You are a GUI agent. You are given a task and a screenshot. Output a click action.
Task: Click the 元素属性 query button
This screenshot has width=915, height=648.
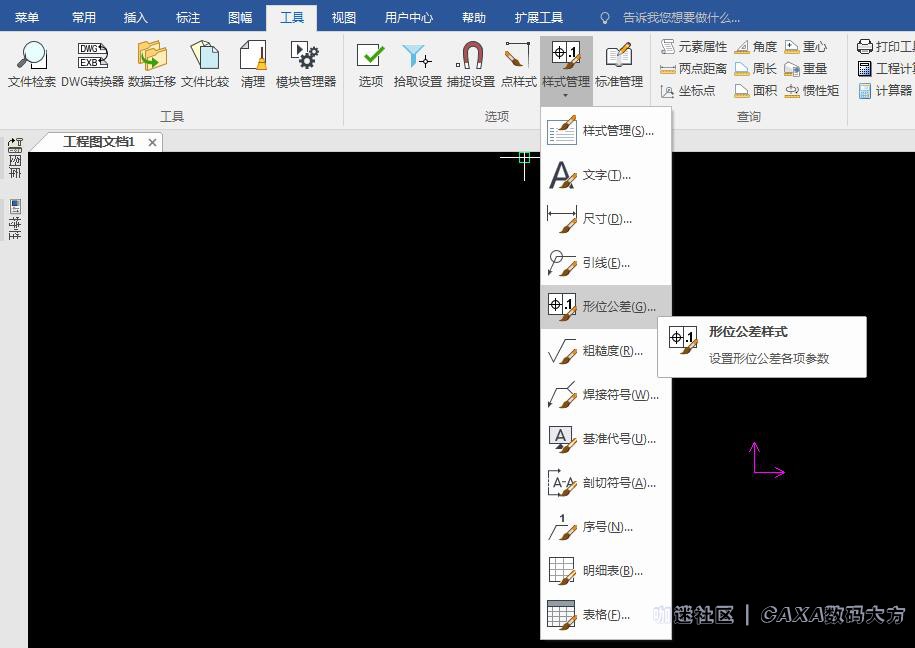(x=694, y=47)
